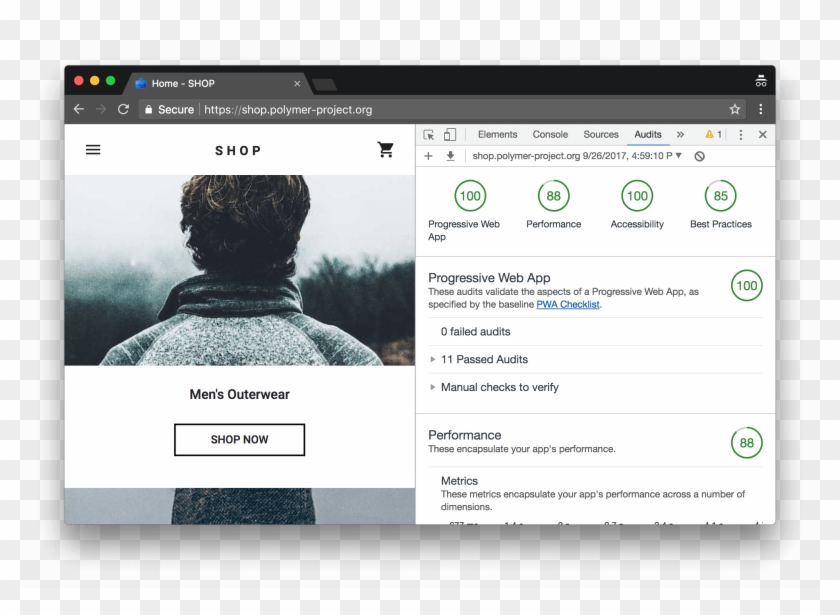
Task: Click the warning count indicator
Action: (x=713, y=134)
